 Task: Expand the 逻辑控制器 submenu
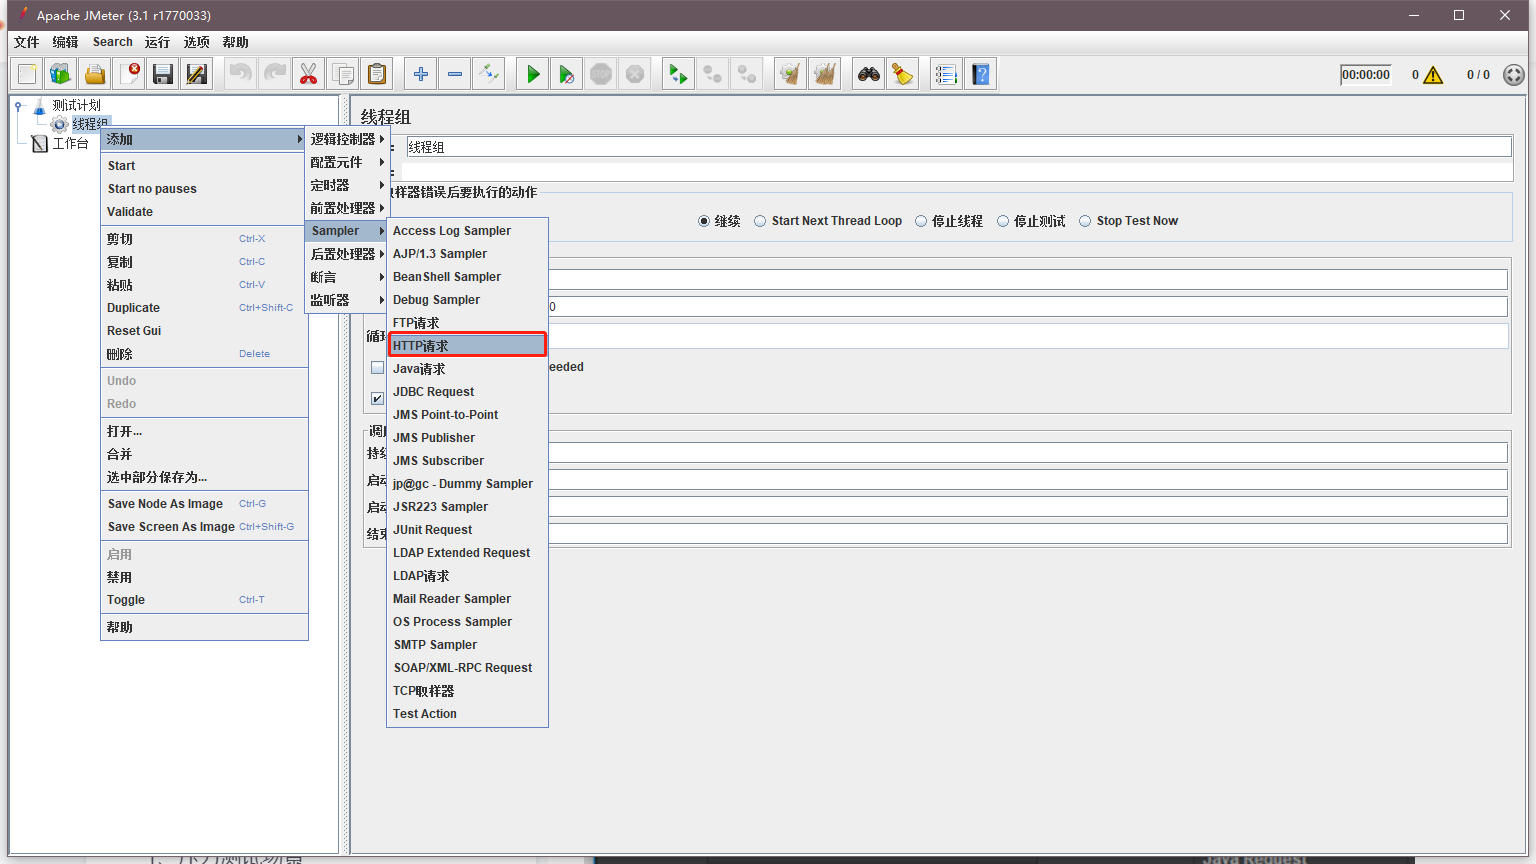[x=347, y=139]
